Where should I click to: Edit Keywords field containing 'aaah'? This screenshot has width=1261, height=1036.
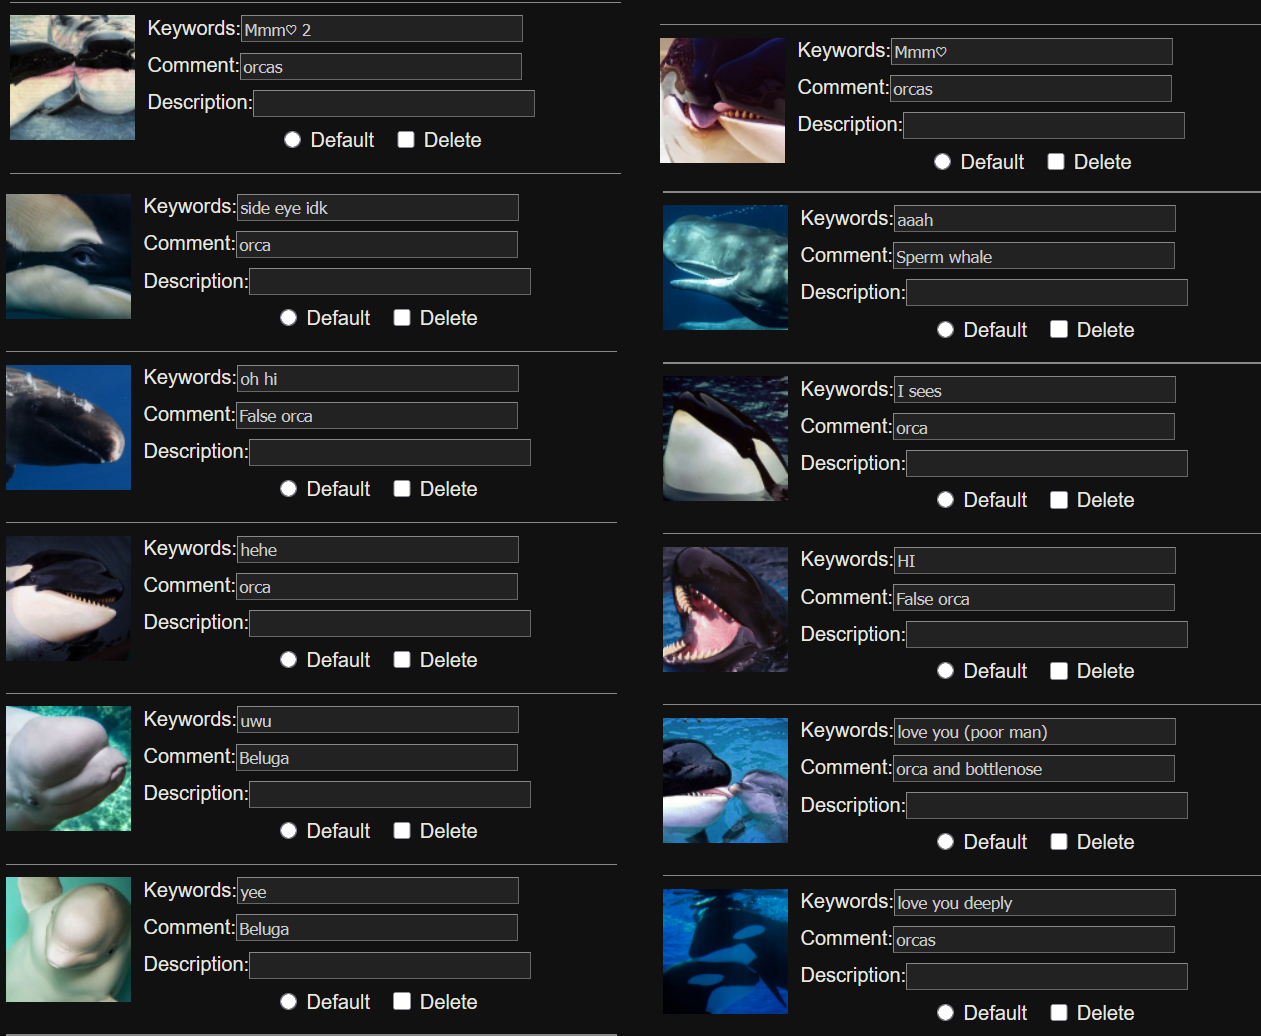(1035, 219)
